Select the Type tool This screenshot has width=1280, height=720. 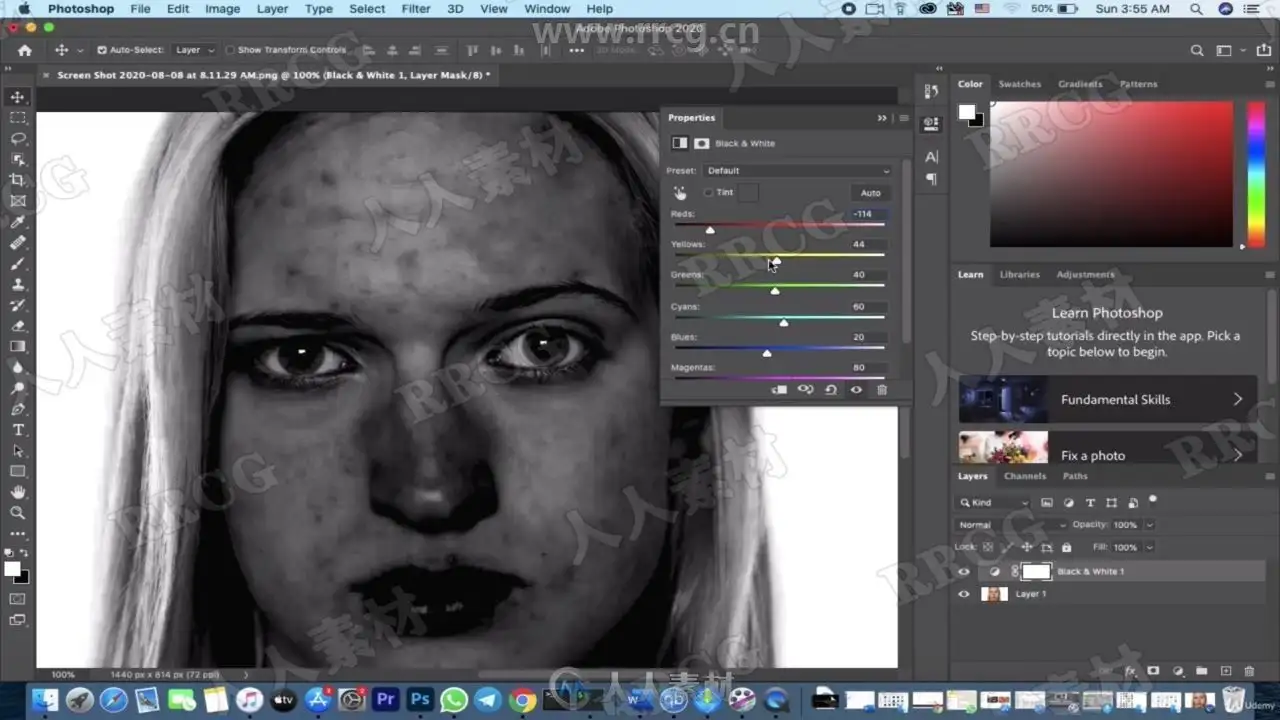pos(18,429)
